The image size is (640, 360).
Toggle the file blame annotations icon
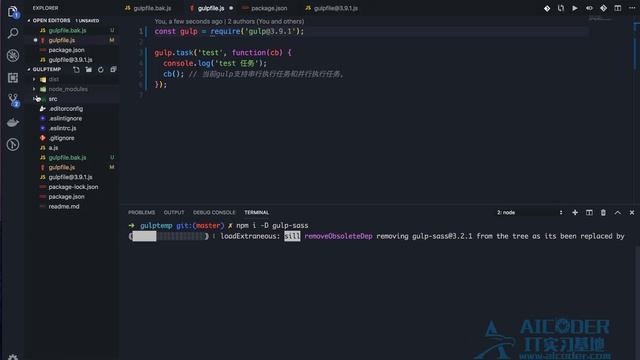click(589, 8)
